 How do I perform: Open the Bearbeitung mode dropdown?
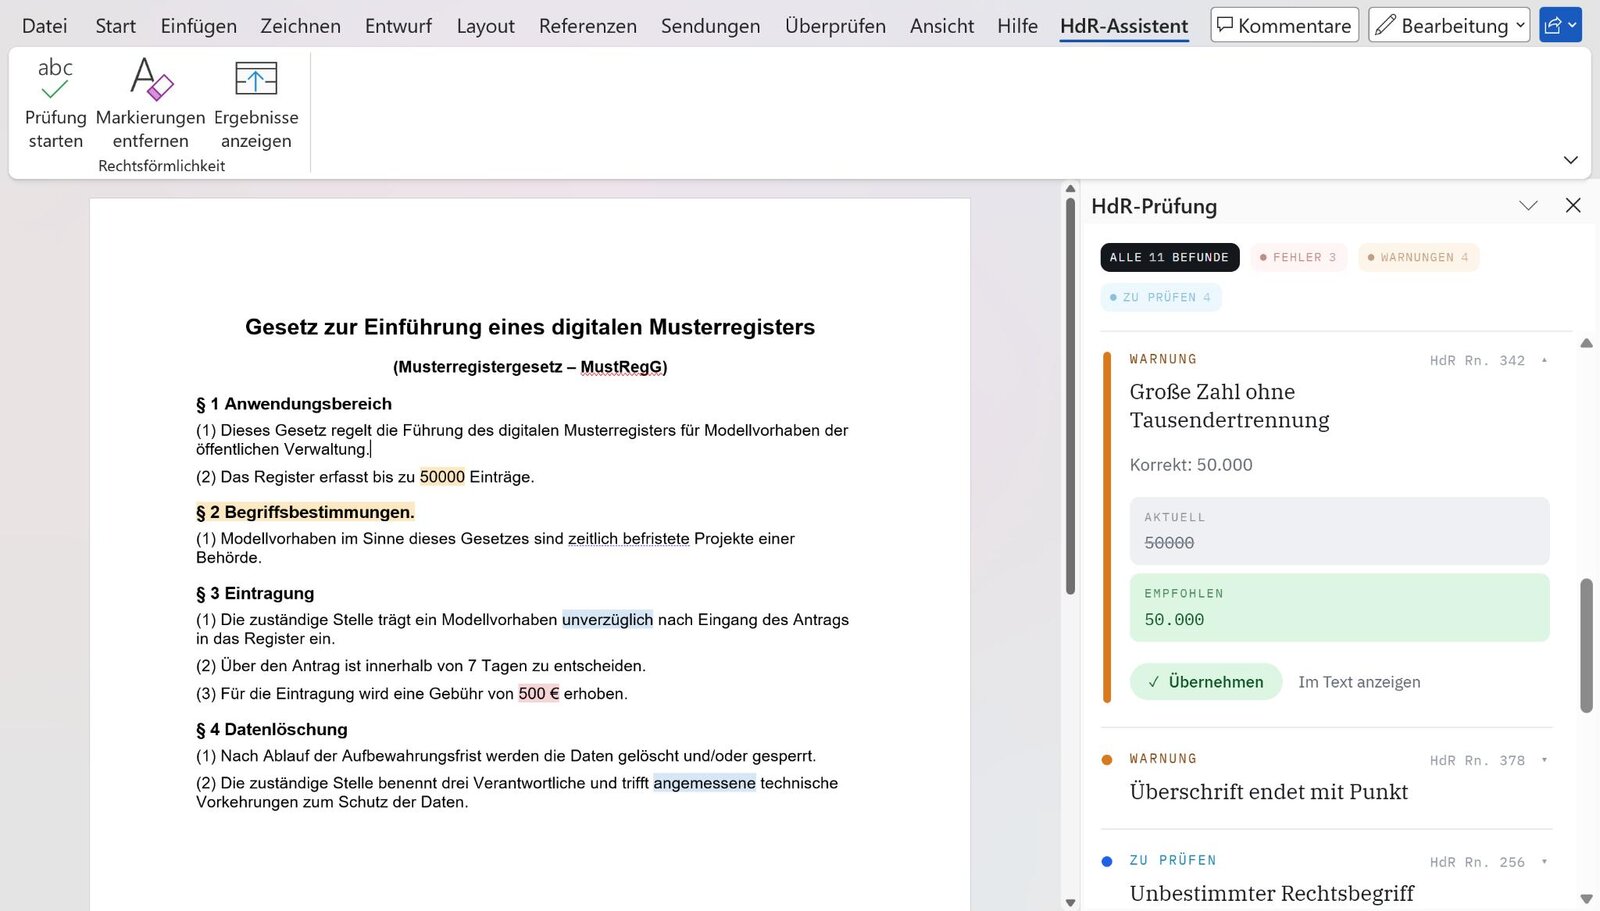pos(1449,25)
